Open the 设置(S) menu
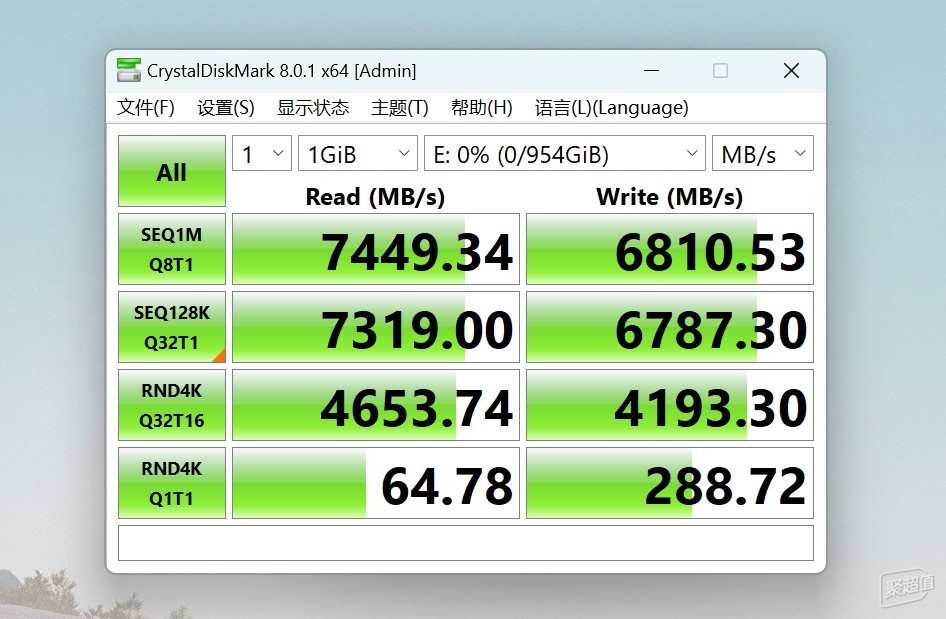 point(226,108)
